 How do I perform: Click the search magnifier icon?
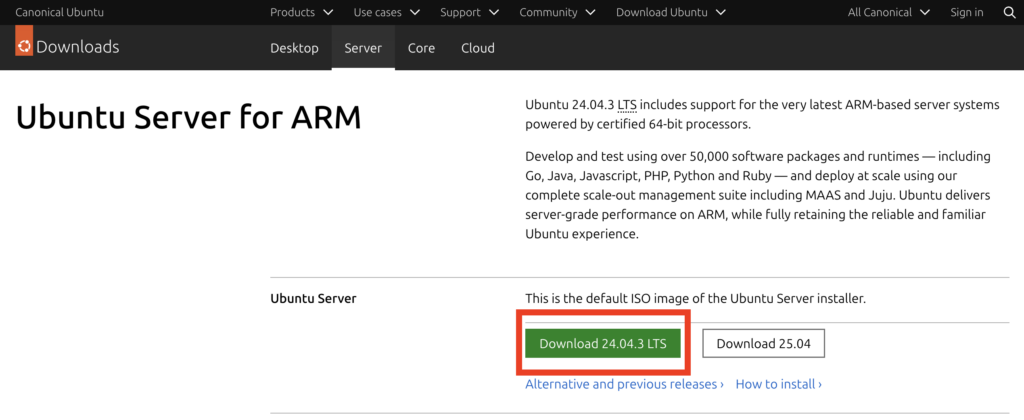coord(1007,12)
